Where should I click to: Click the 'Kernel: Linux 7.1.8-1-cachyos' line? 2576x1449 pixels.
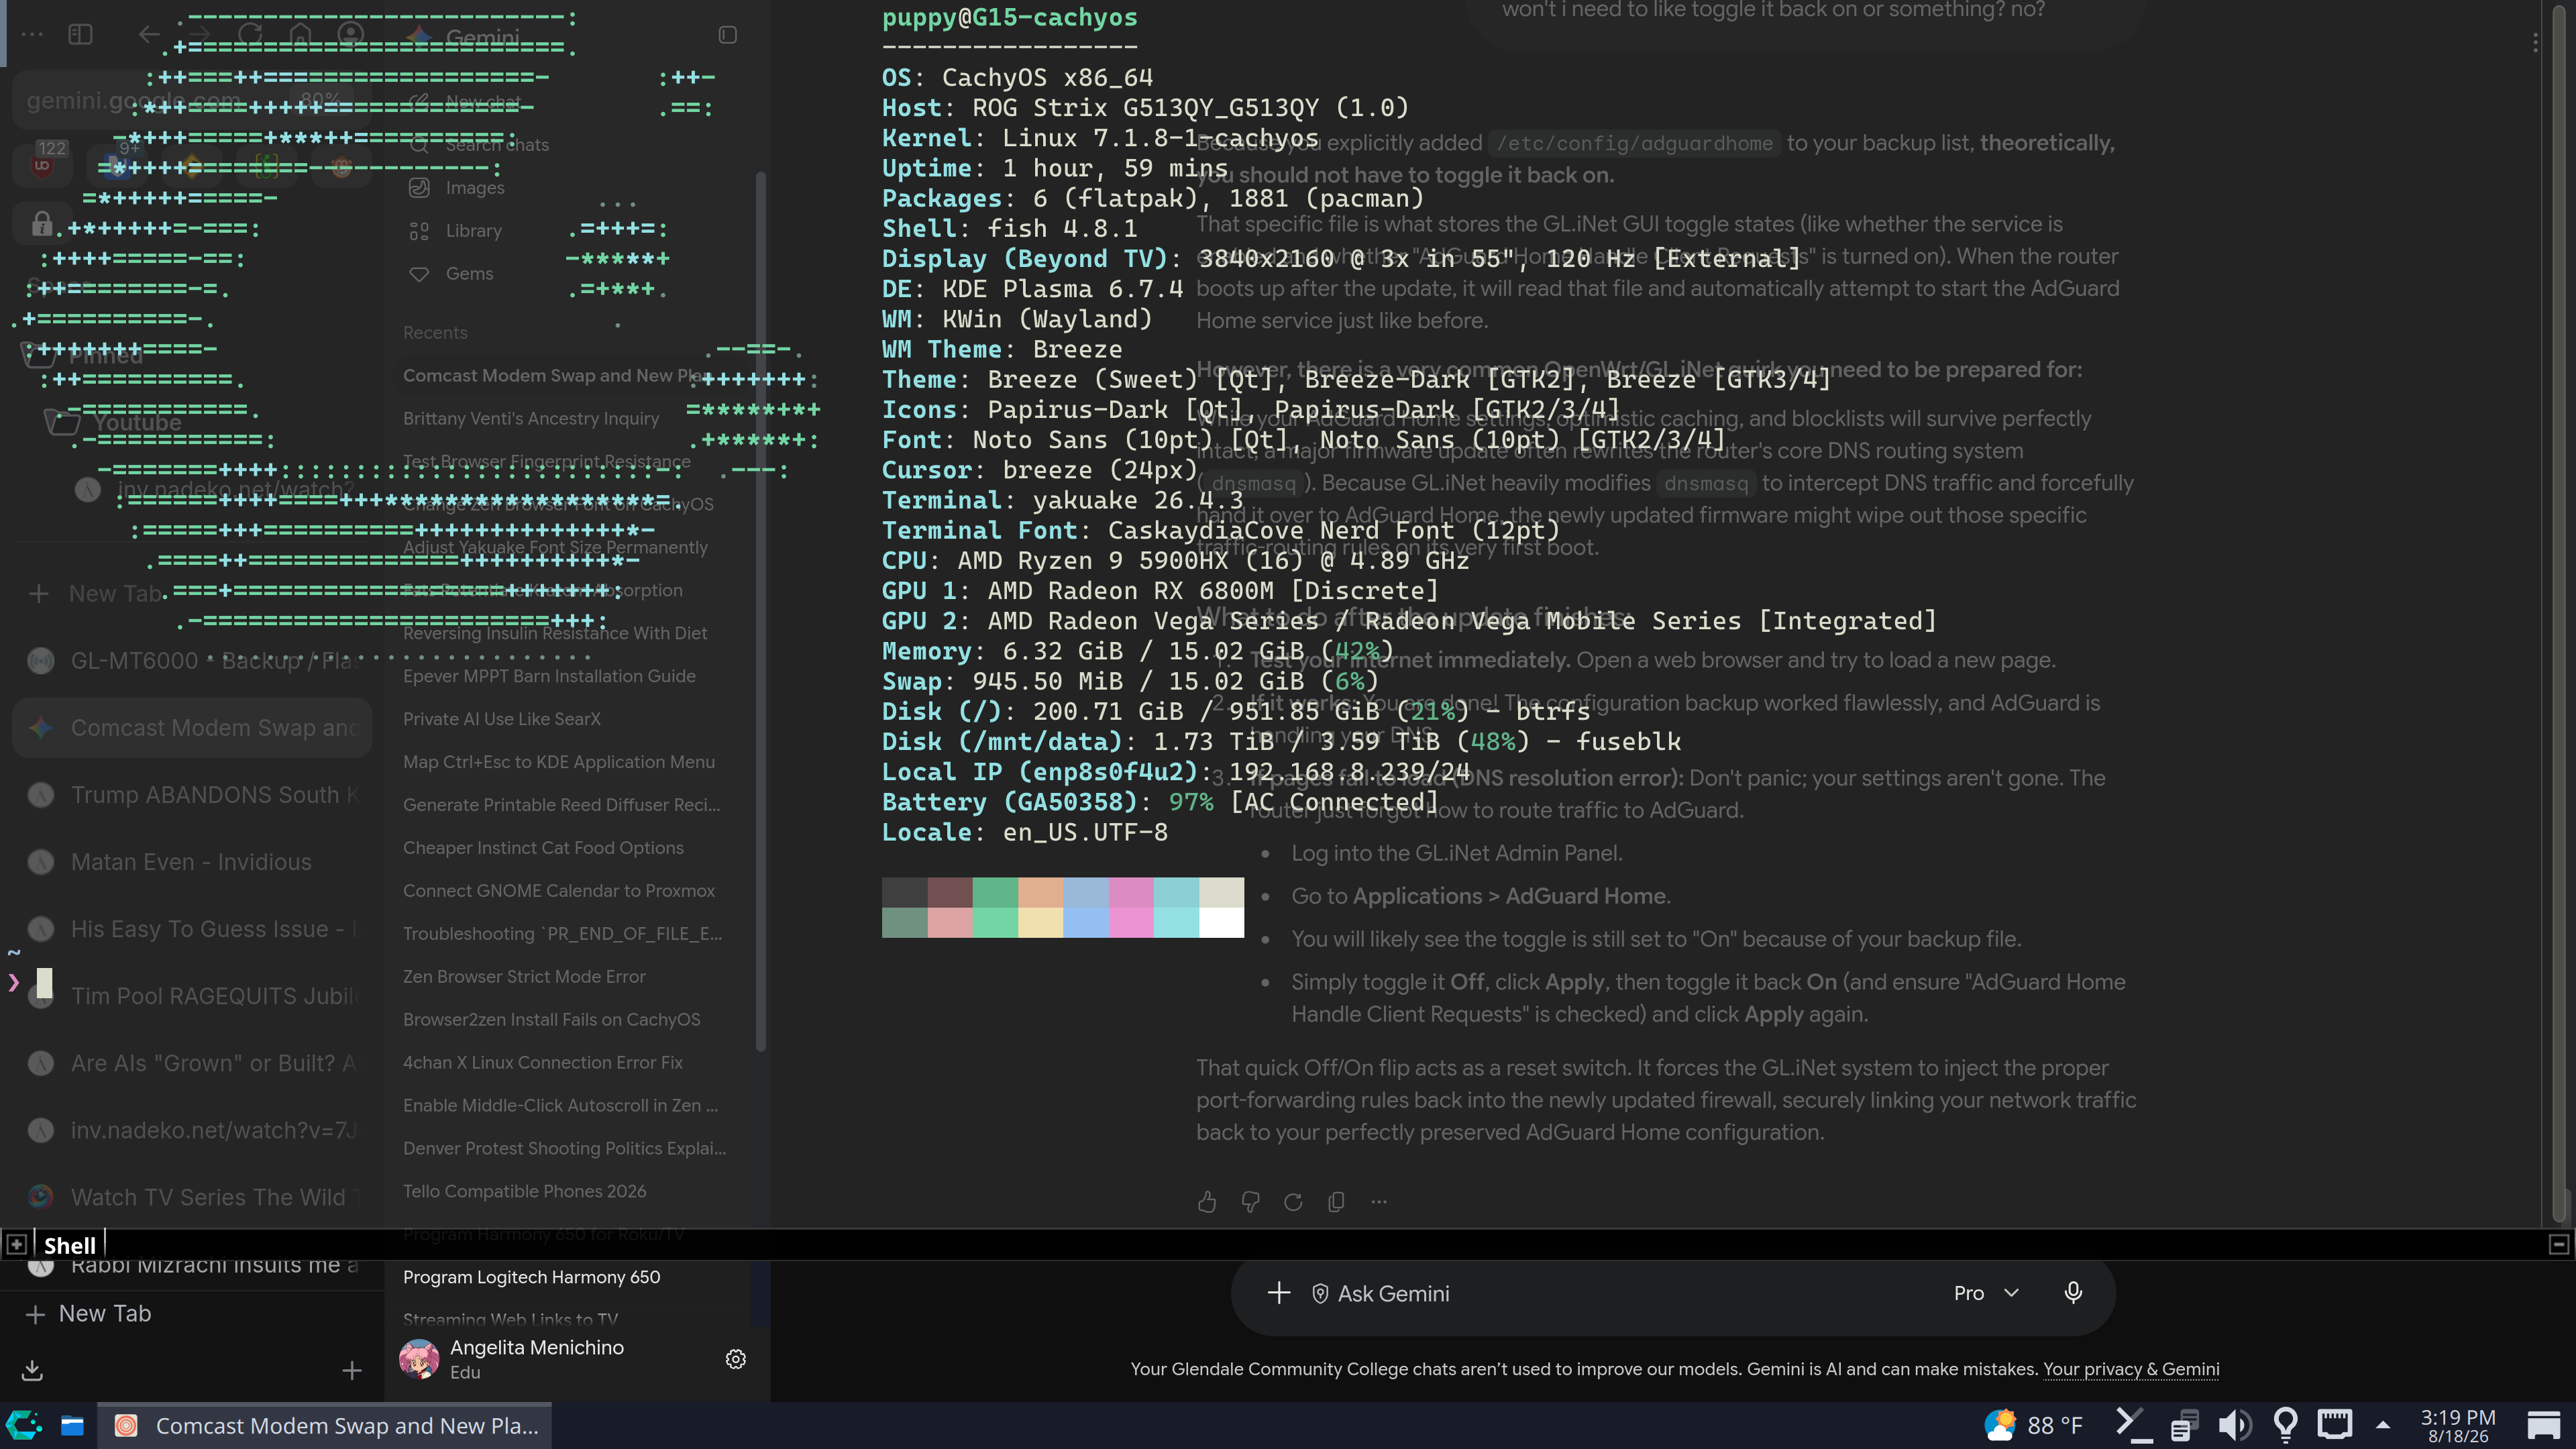[x=1100, y=138]
